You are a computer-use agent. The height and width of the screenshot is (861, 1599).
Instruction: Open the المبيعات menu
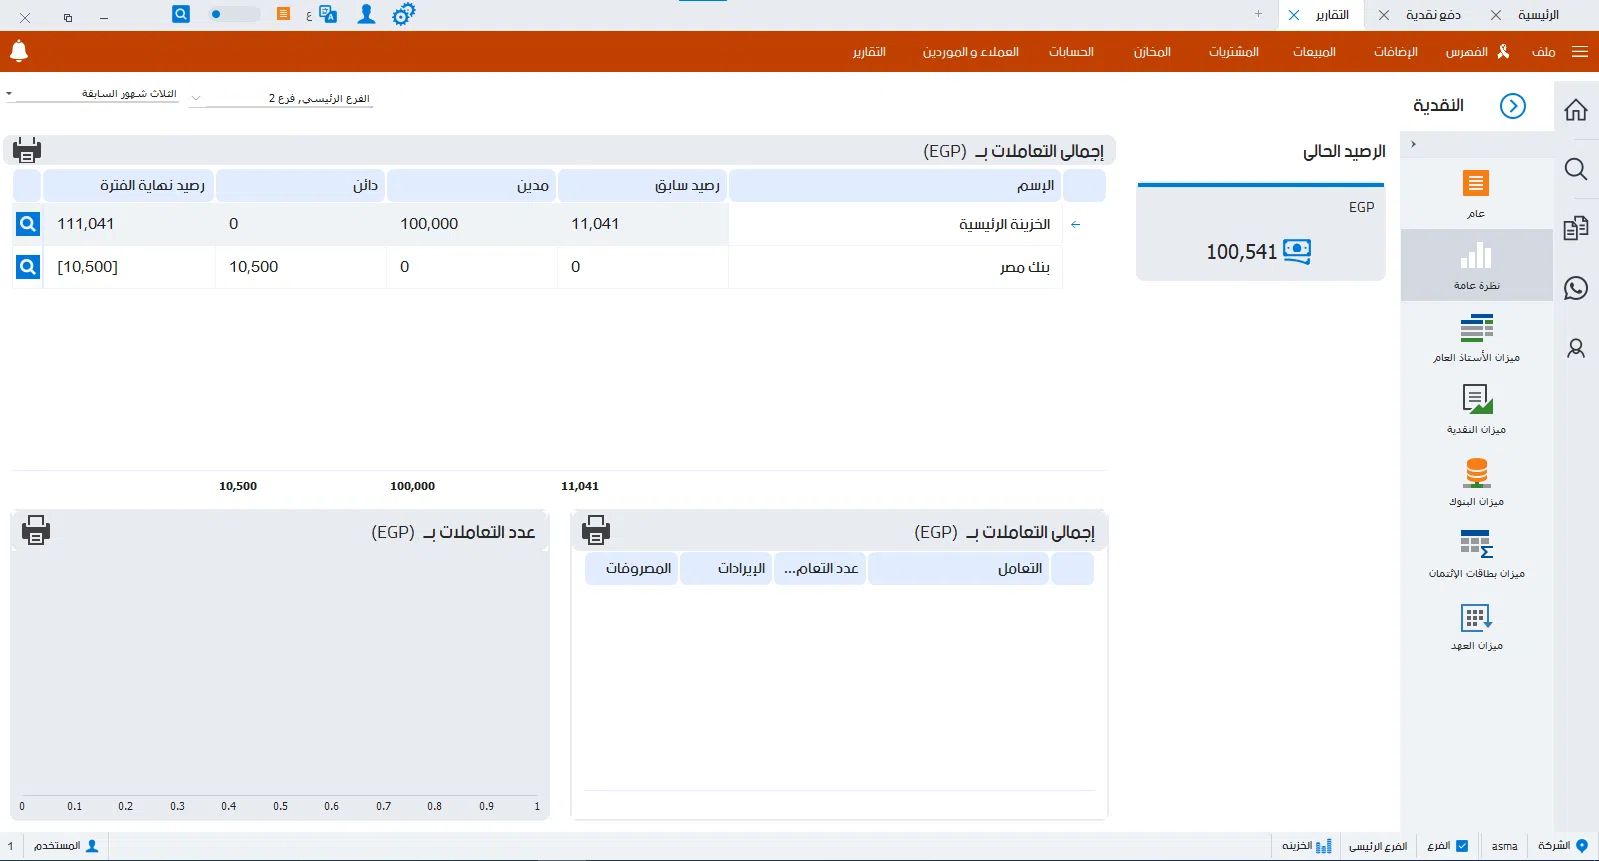(x=1314, y=52)
